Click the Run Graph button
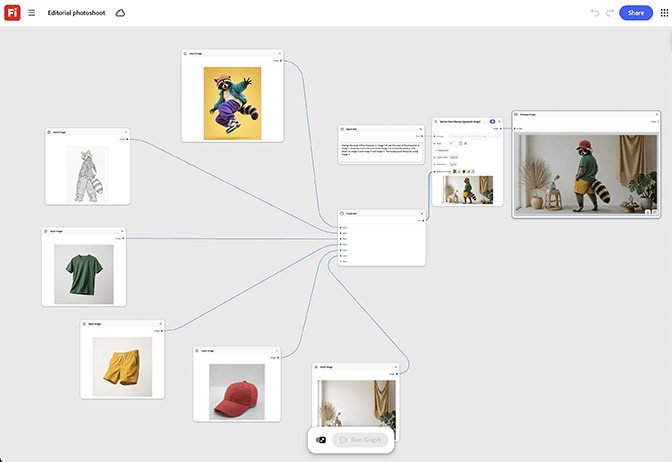Image resolution: width=672 pixels, height=462 pixels. (x=360, y=440)
